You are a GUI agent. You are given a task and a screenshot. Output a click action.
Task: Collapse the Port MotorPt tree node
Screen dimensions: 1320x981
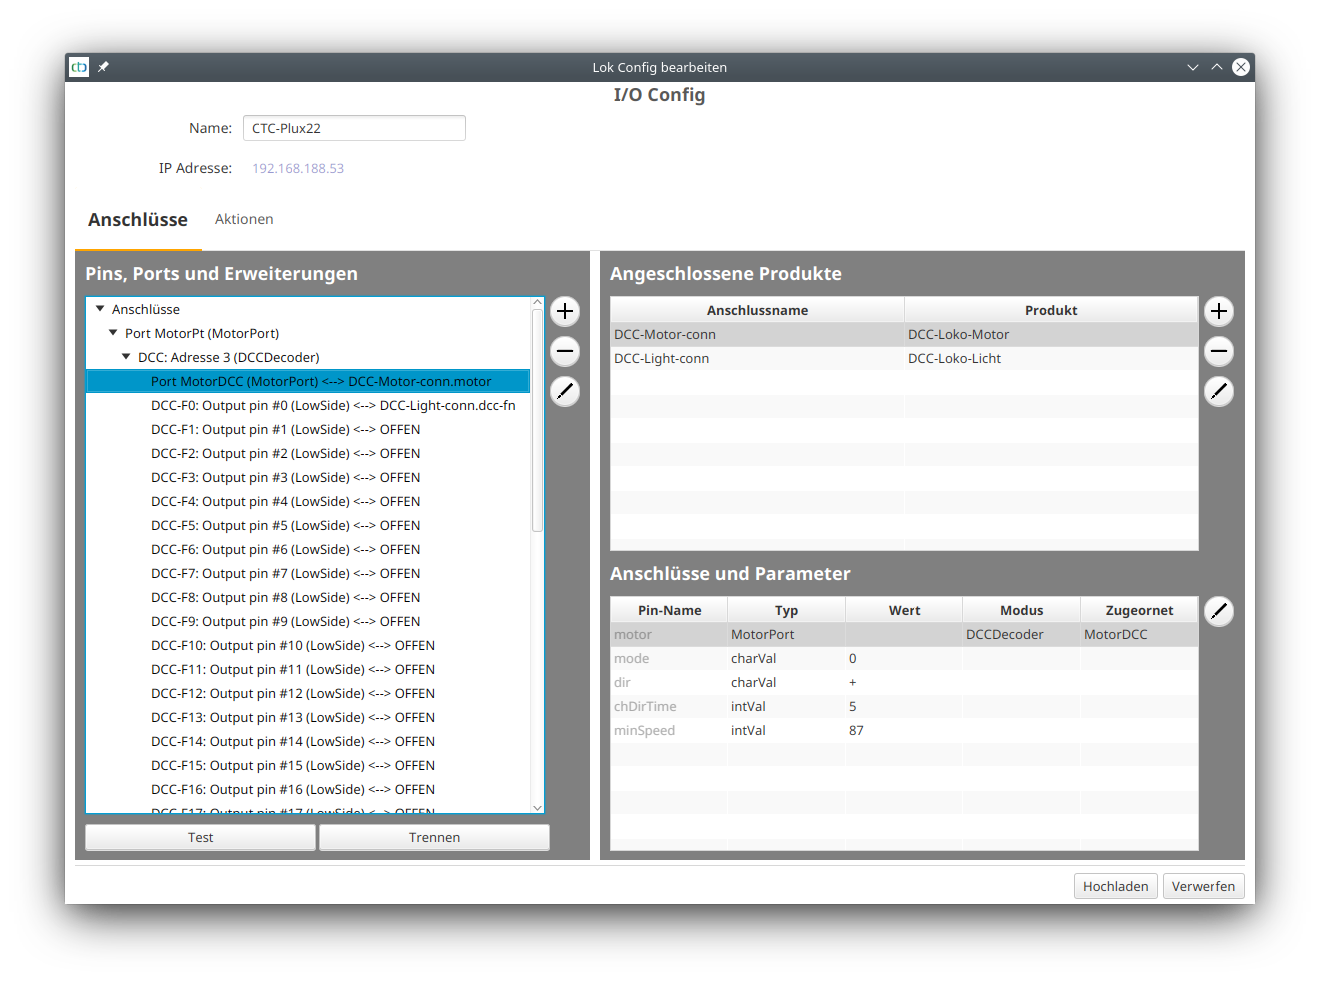113,333
